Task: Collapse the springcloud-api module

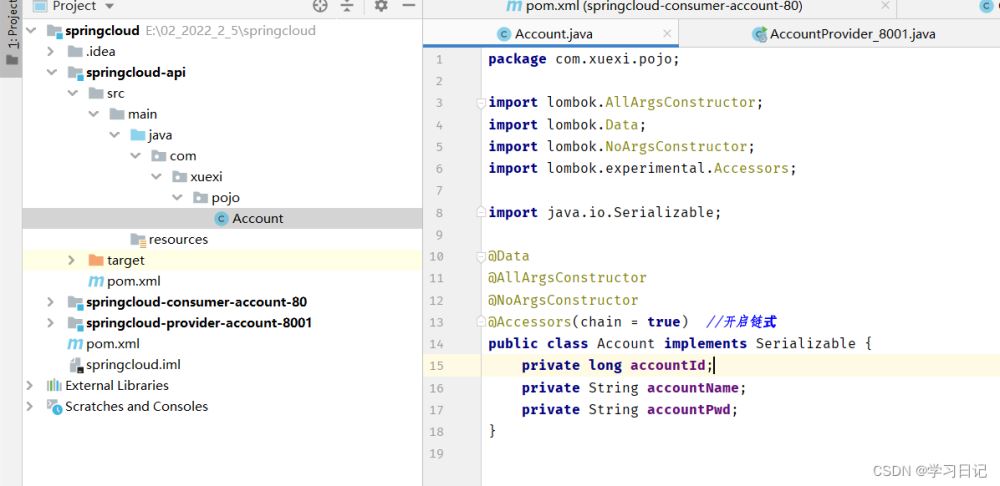Action: tap(51, 73)
